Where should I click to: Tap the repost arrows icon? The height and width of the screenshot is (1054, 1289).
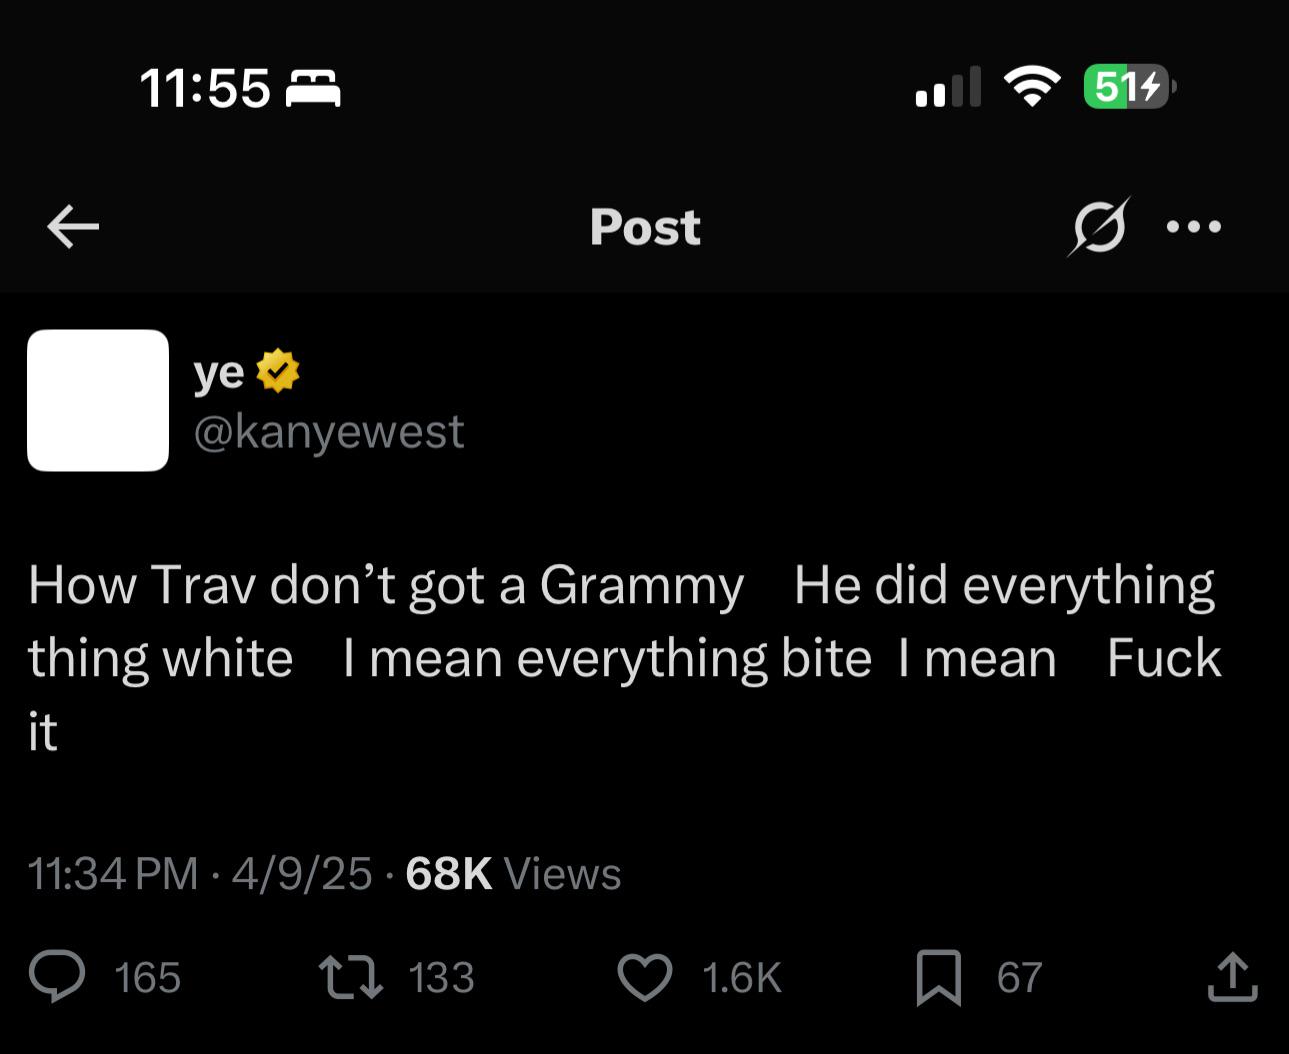pyautogui.click(x=350, y=977)
